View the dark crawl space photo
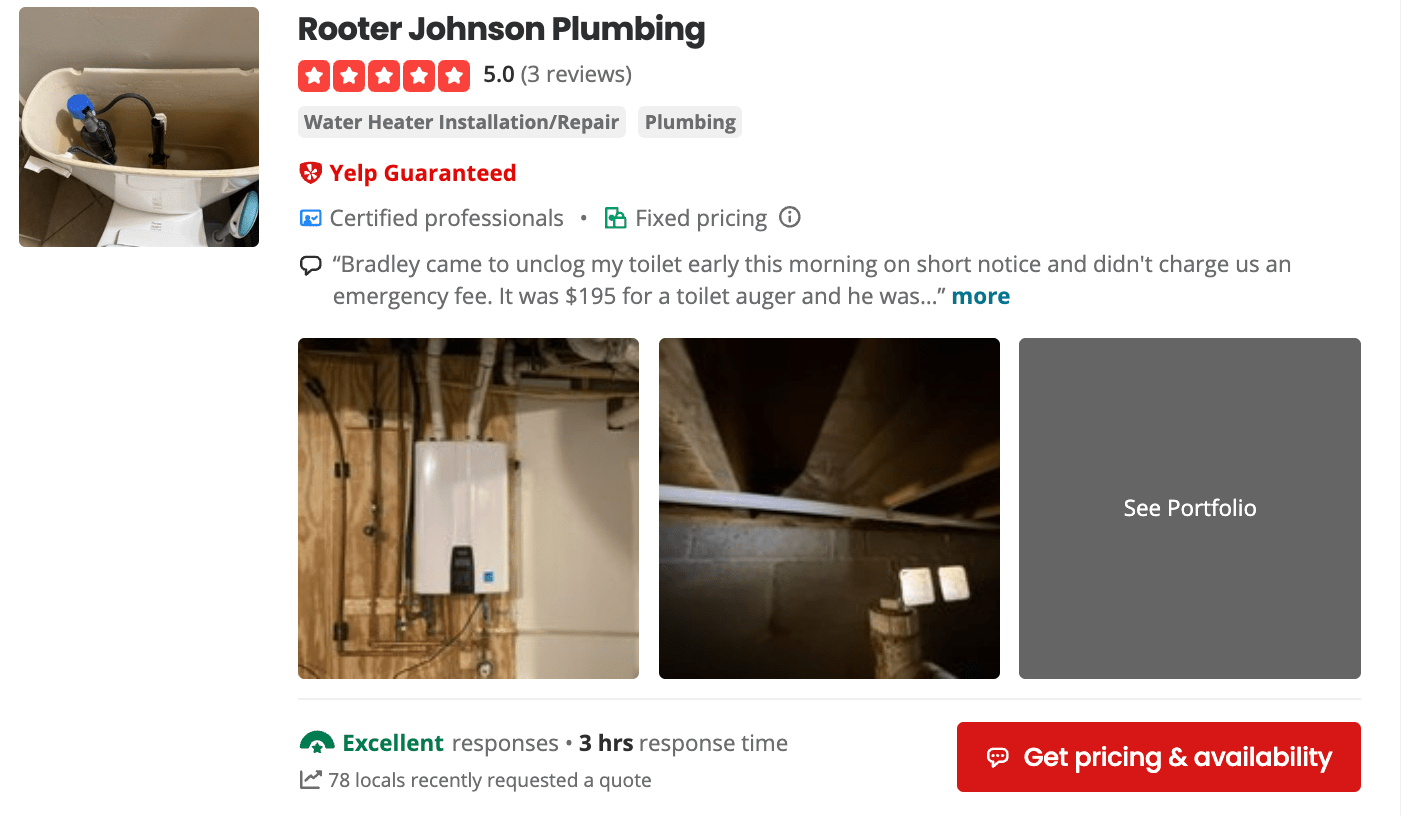The width and height of the screenshot is (1406, 816). pyautogui.click(x=829, y=508)
